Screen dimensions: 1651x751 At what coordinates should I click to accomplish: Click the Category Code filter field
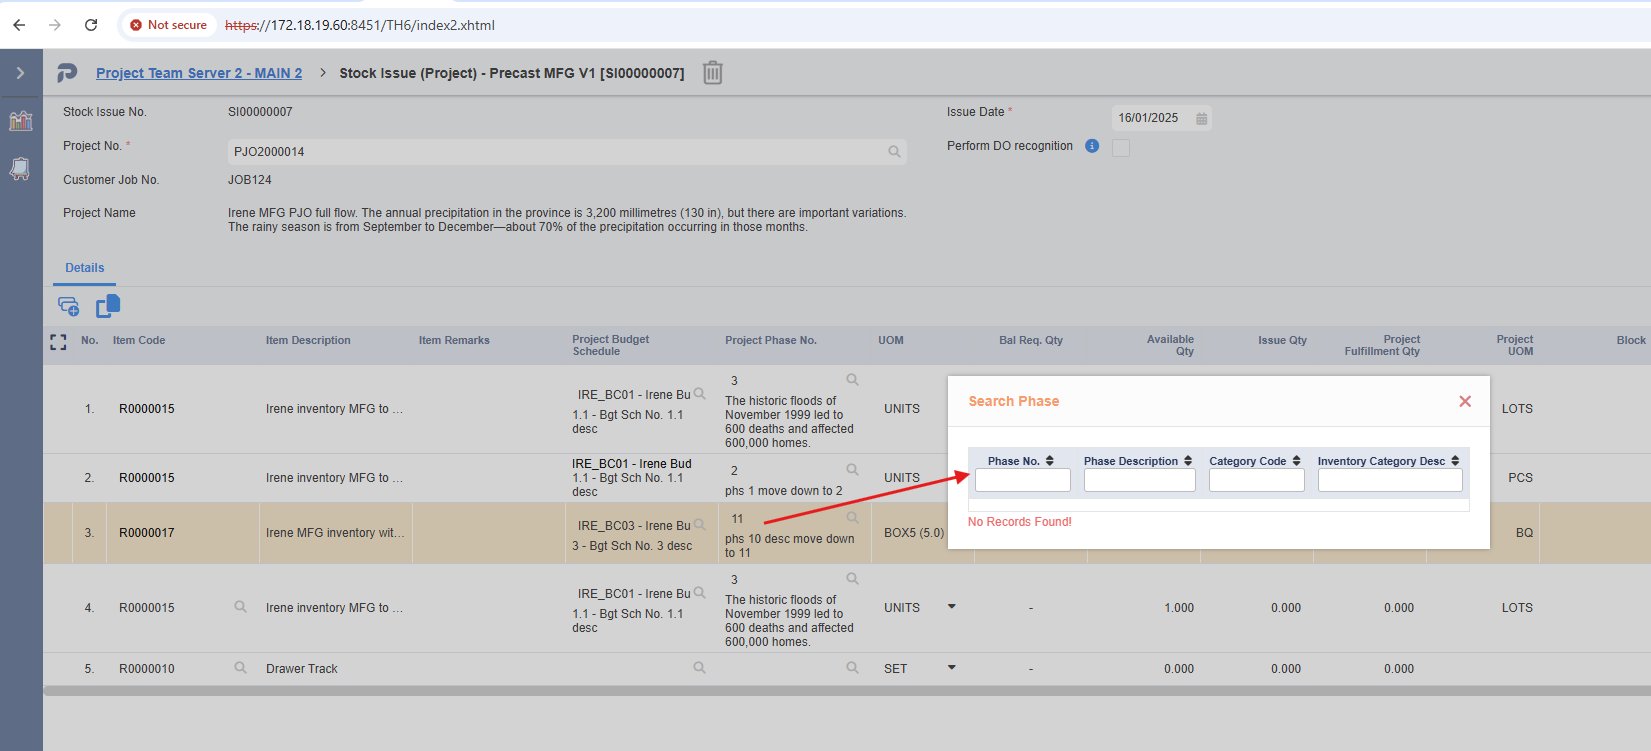pyautogui.click(x=1257, y=480)
